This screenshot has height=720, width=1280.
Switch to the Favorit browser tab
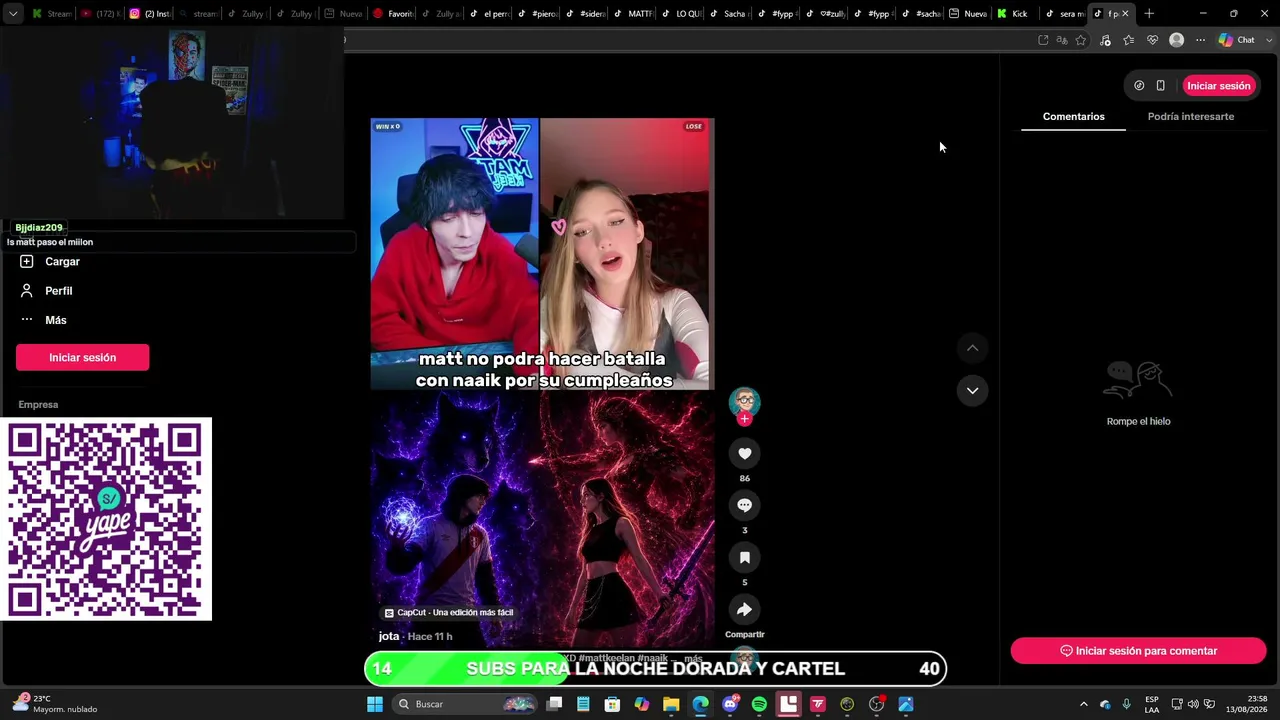(392, 14)
